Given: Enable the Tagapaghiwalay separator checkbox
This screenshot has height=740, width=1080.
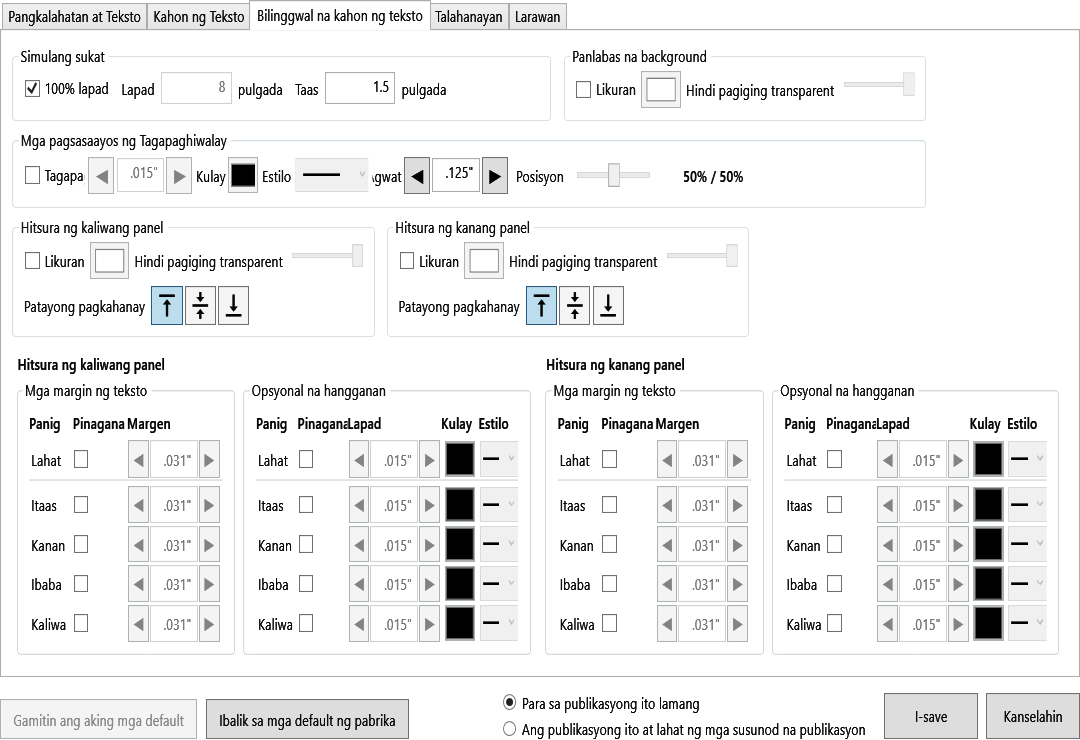Looking at the screenshot, I should [32, 175].
